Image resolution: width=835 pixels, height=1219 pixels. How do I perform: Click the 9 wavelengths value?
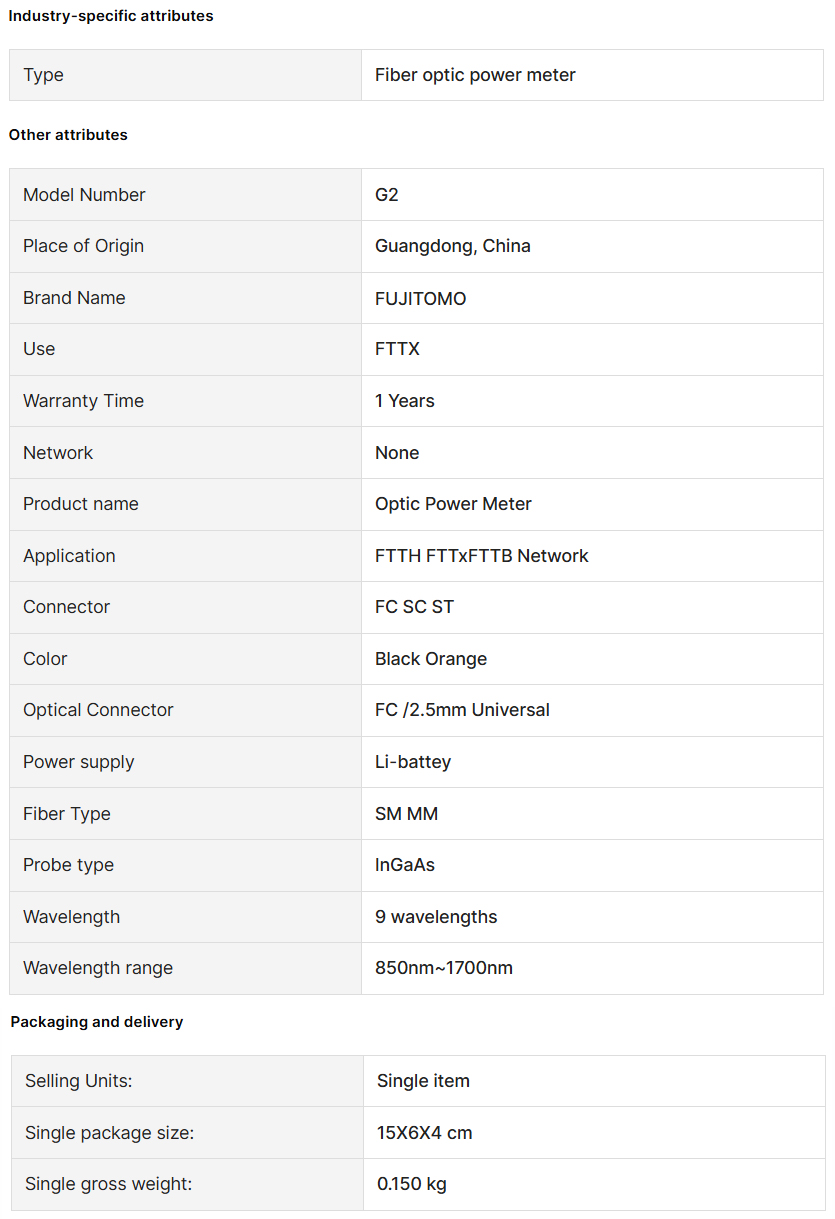(436, 917)
